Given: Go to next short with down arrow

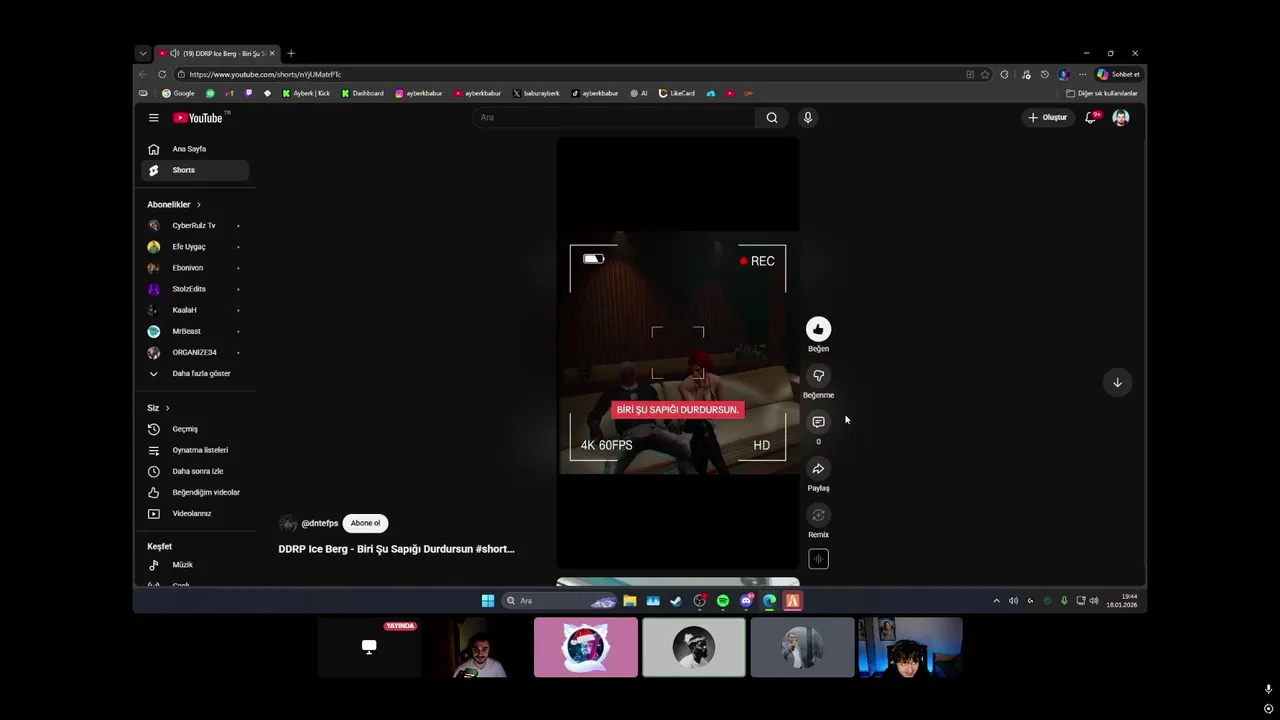Looking at the screenshot, I should [1117, 382].
